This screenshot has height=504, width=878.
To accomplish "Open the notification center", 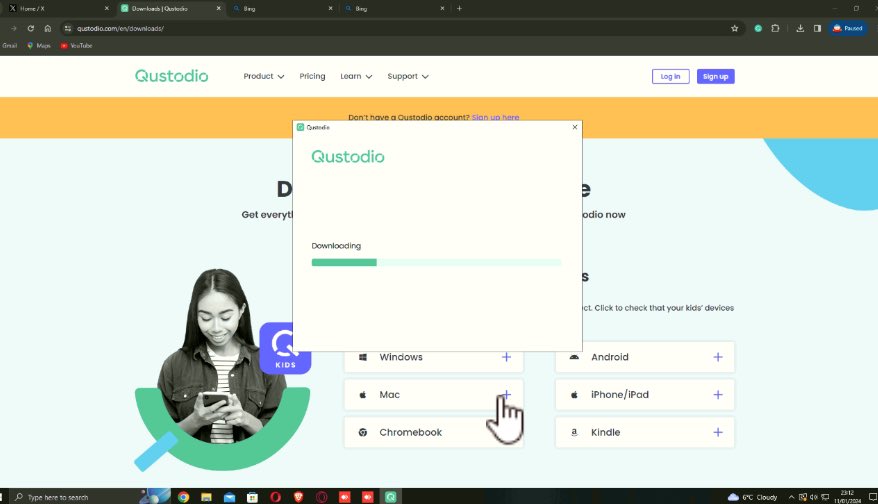I will click(x=872, y=497).
